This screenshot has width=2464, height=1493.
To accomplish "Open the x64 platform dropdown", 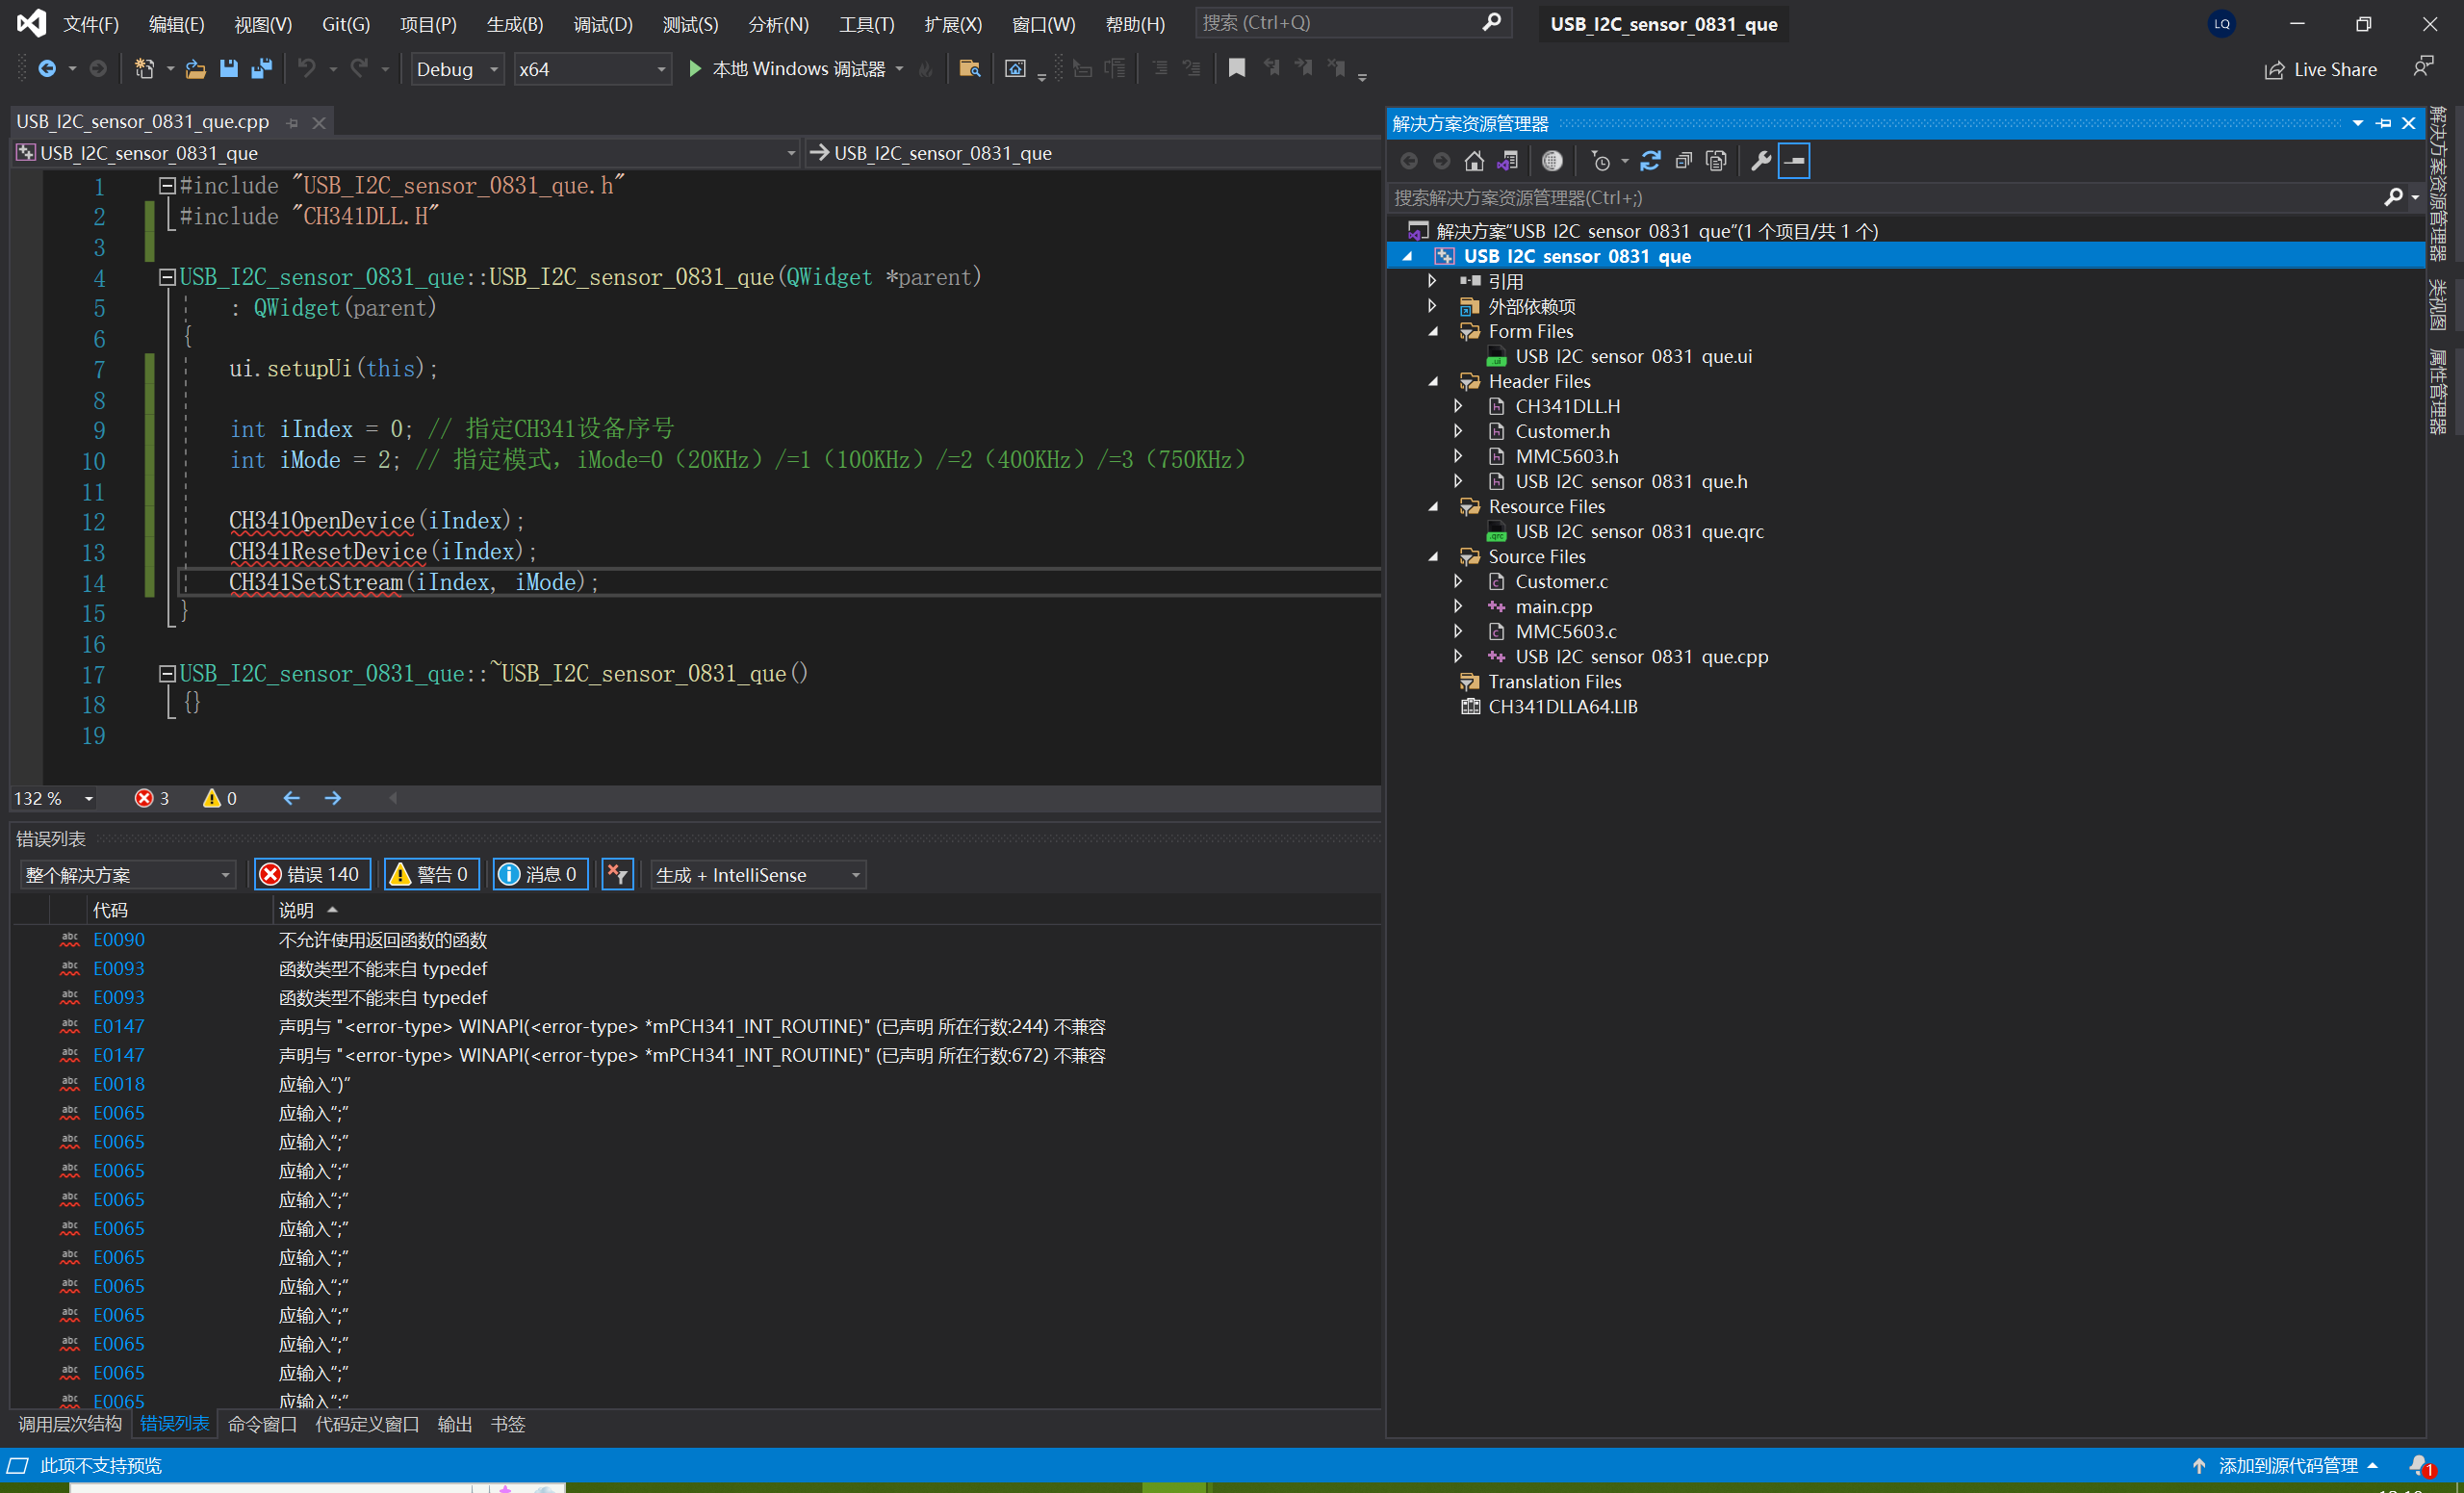I will 592,69.
